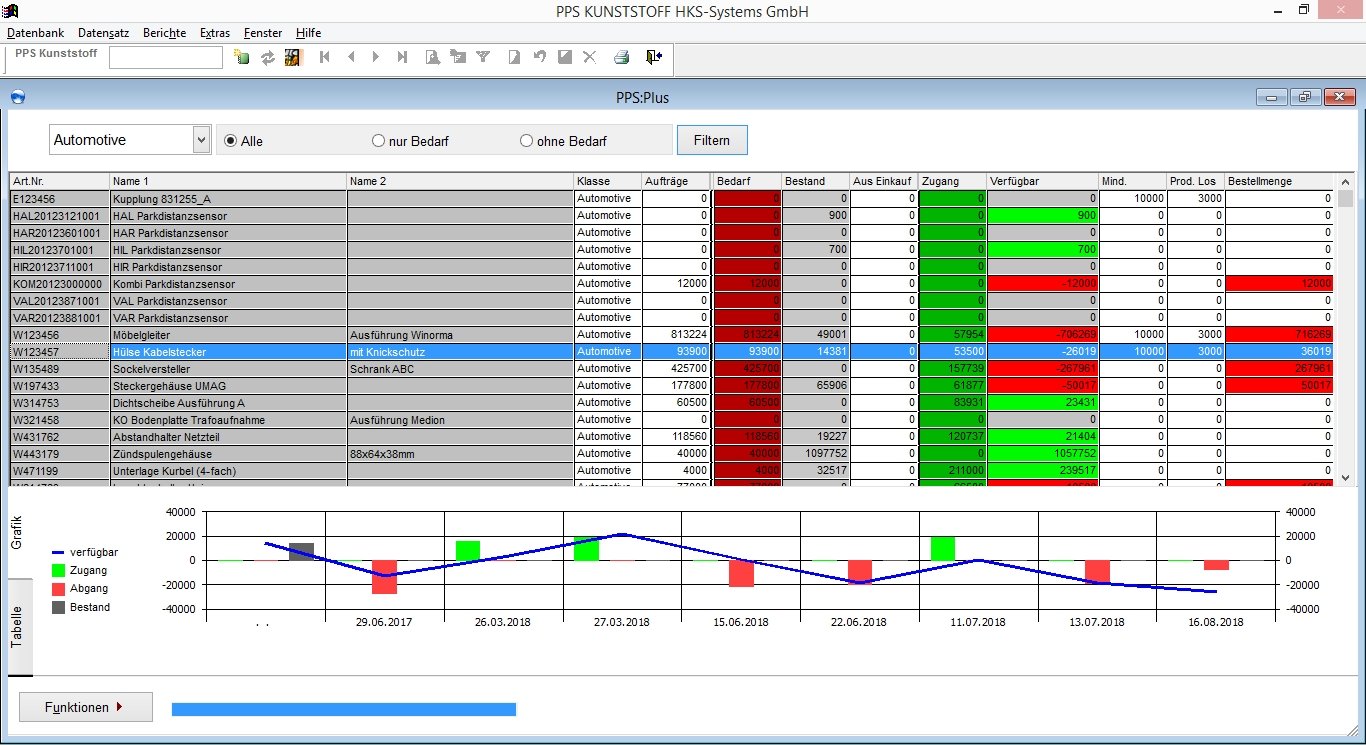Viewport: 1366px width, 745px height.
Task: Click the refresh arrows toolbar icon
Action: click(x=267, y=57)
